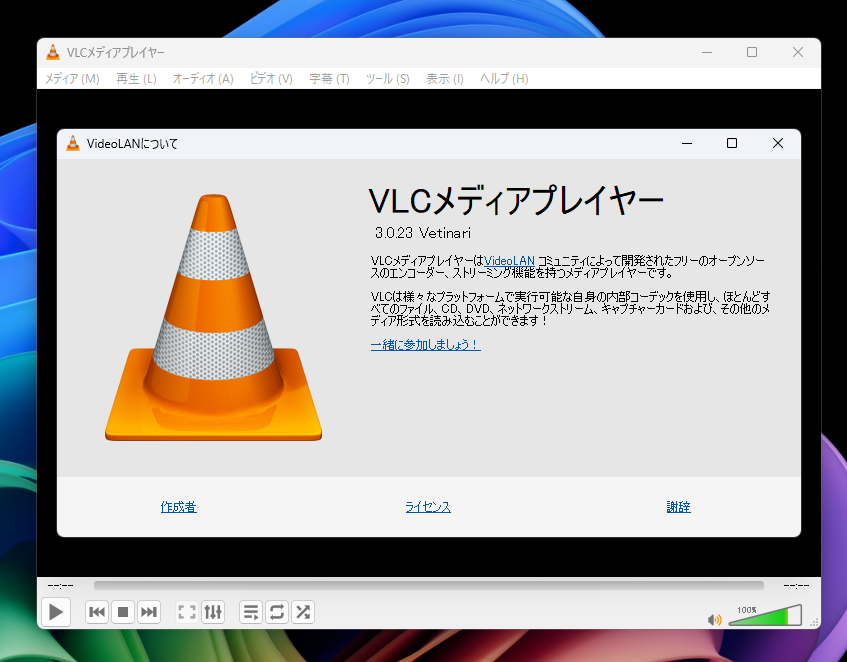Open the 再生 dropdown menu

[135, 78]
